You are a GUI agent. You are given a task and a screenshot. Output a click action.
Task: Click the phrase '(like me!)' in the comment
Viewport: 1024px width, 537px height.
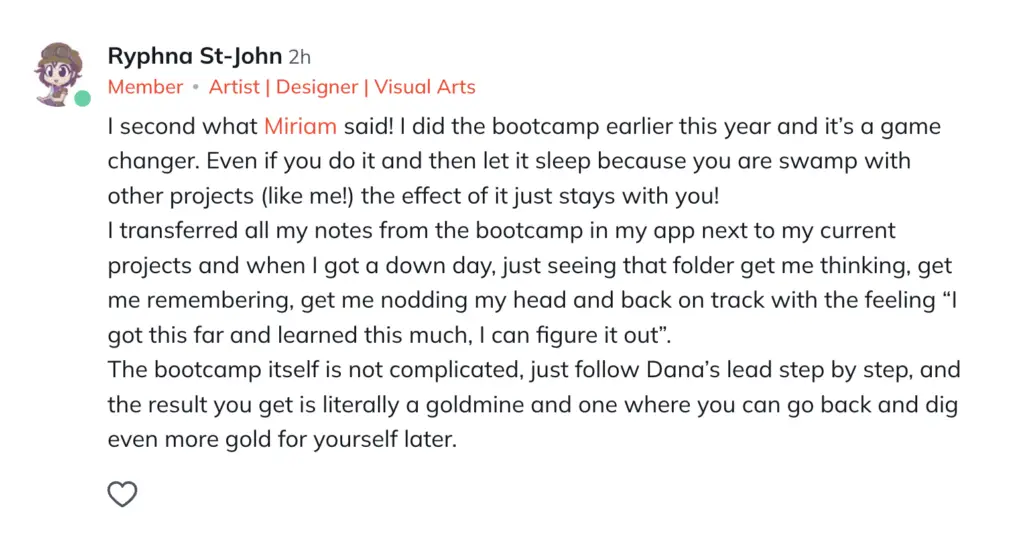pos(307,196)
